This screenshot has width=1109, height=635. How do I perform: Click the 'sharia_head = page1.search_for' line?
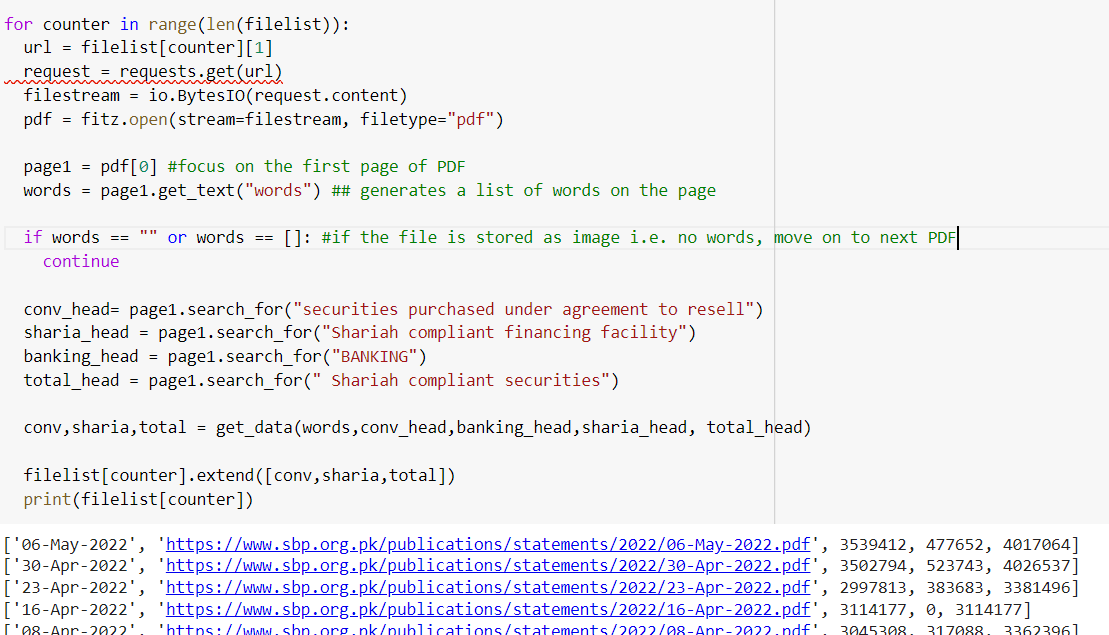[x=359, y=332]
